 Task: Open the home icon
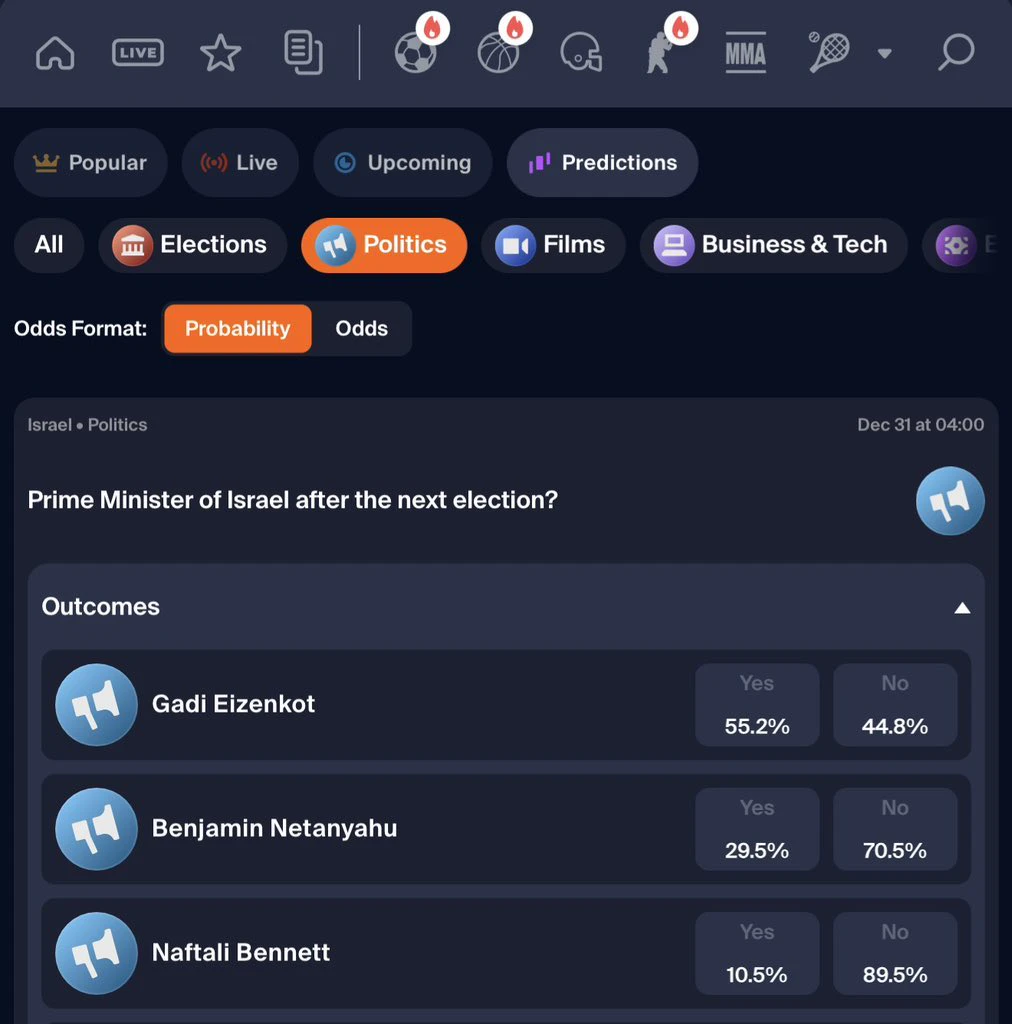(55, 53)
